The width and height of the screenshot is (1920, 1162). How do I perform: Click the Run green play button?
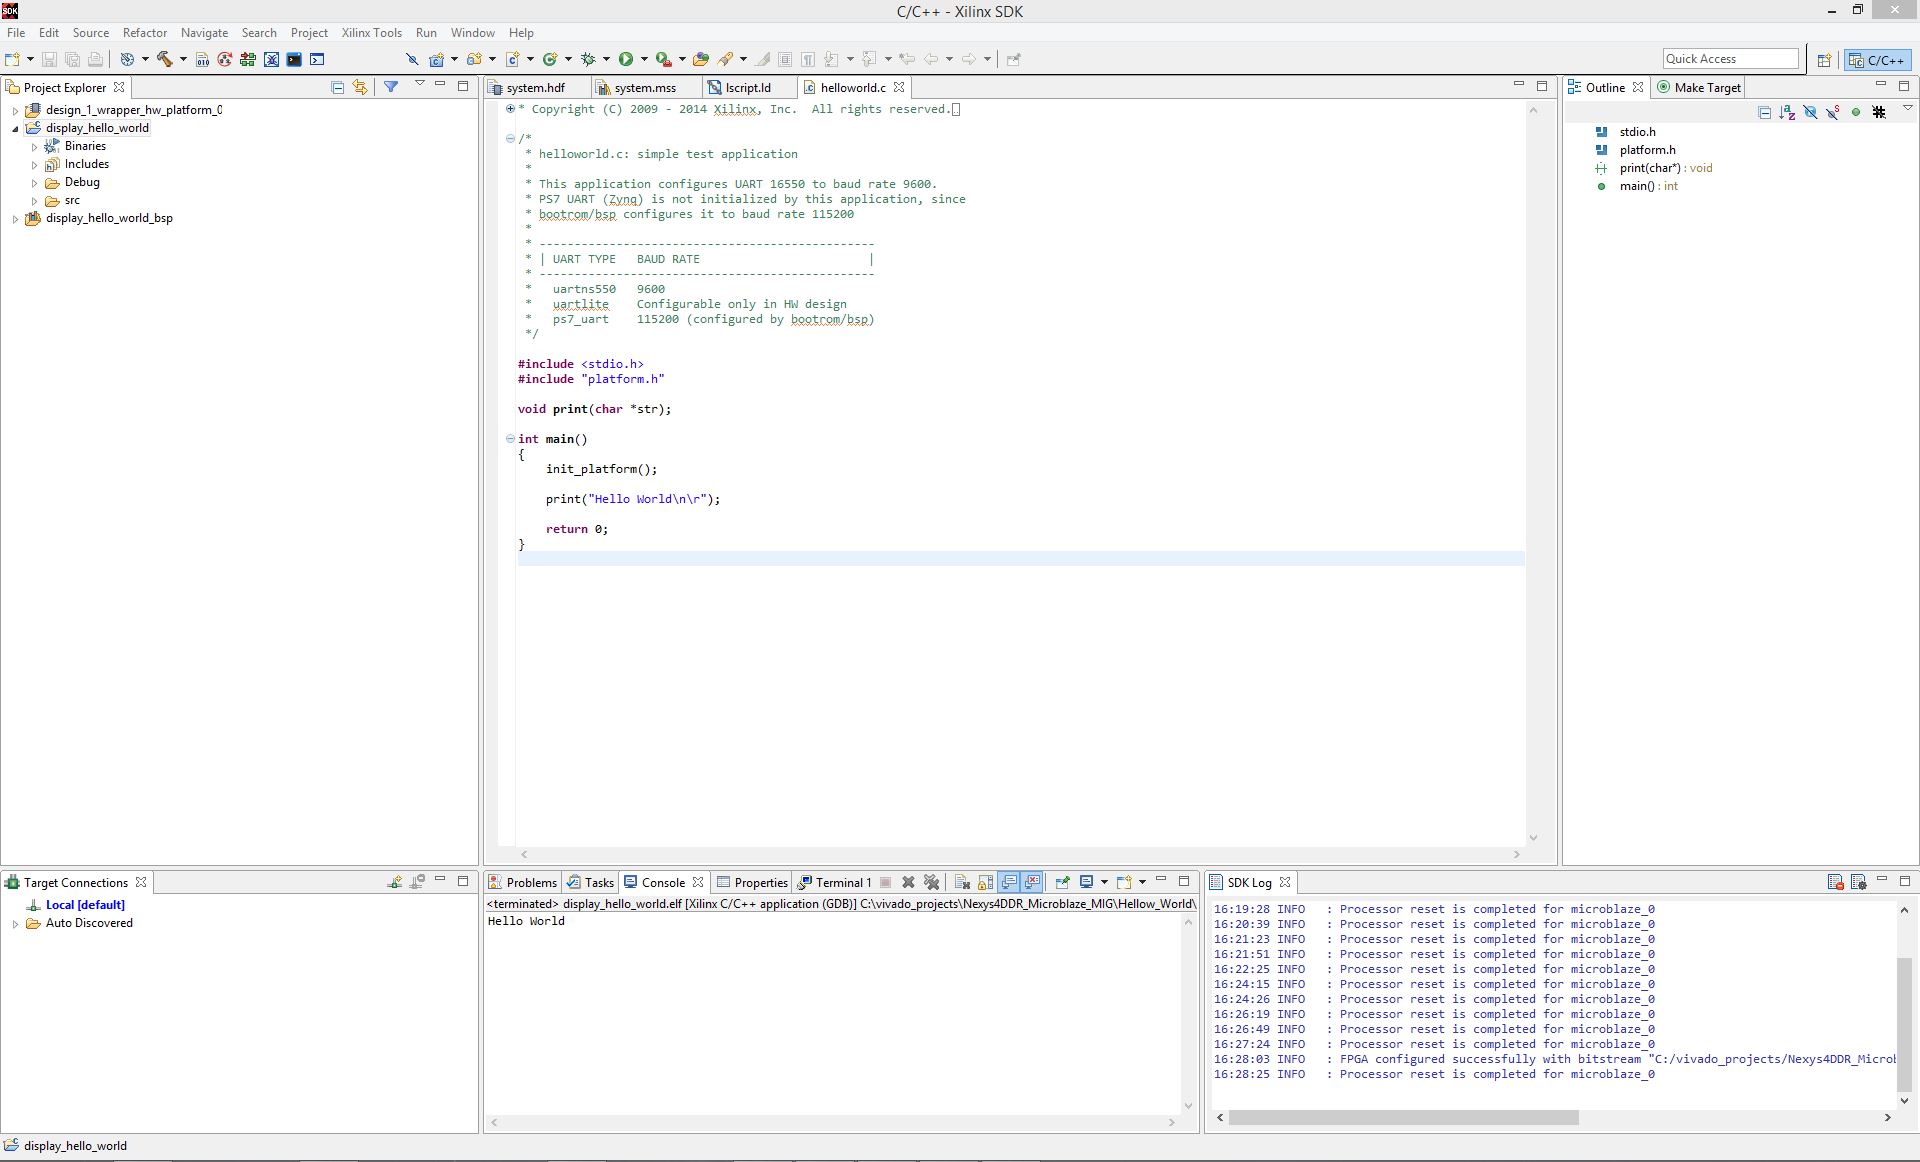pyautogui.click(x=626, y=59)
